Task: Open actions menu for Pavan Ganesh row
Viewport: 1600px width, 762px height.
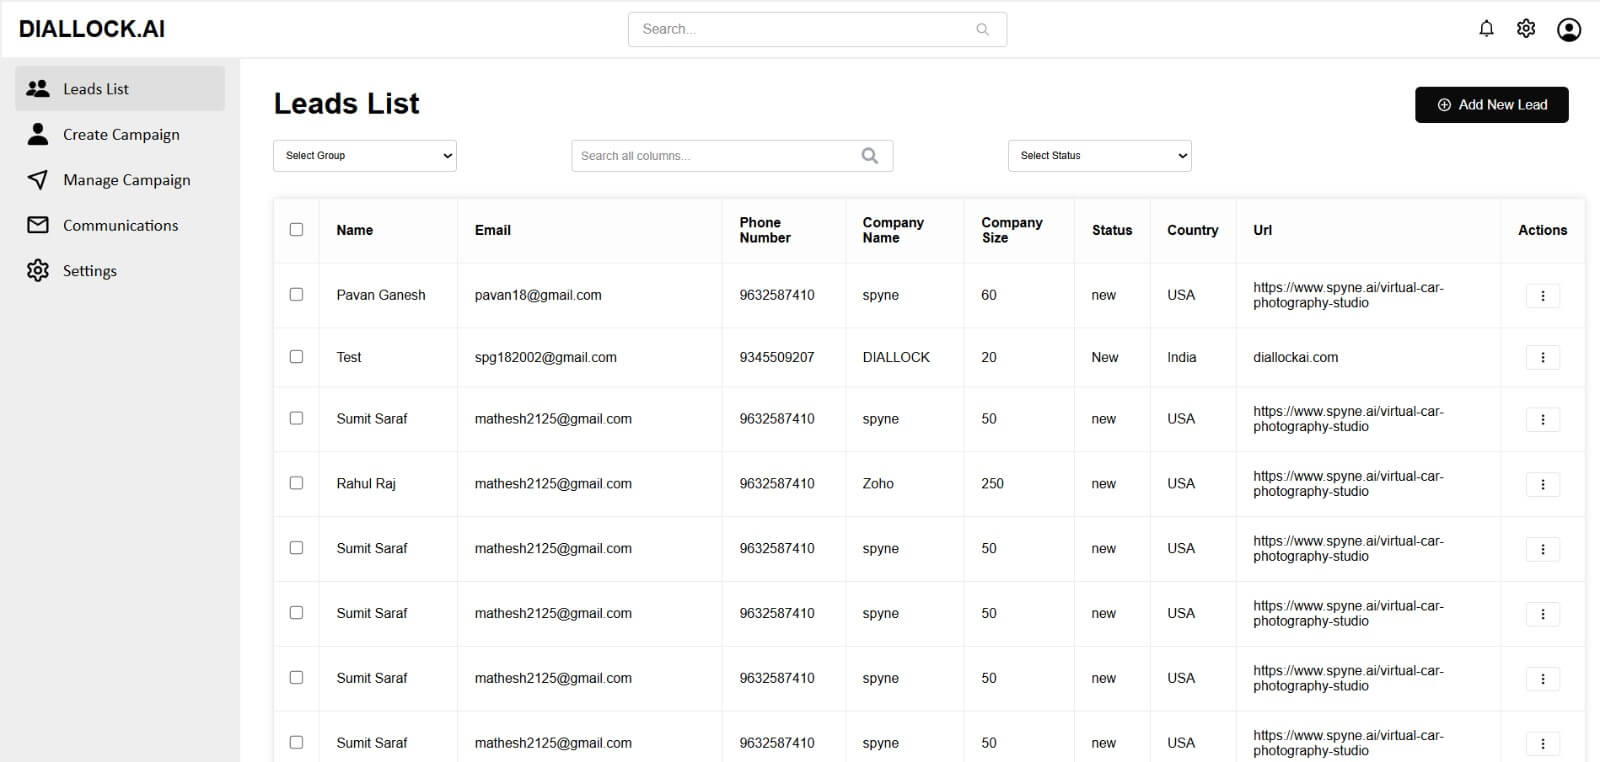Action: coord(1543,295)
